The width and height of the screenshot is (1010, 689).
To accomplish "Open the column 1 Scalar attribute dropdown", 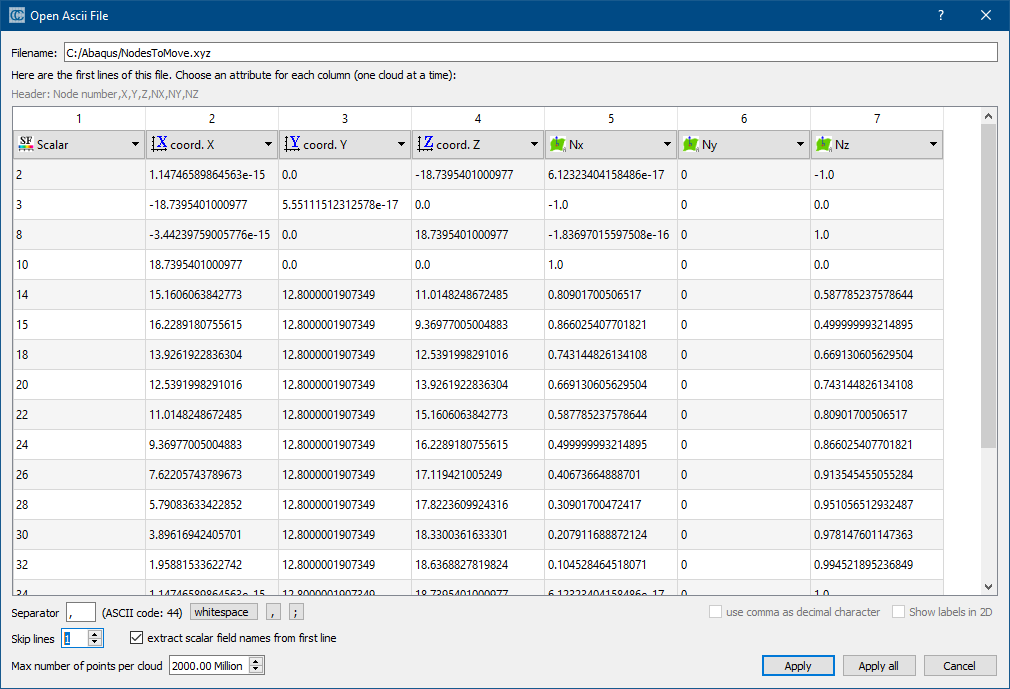I will (135, 145).
